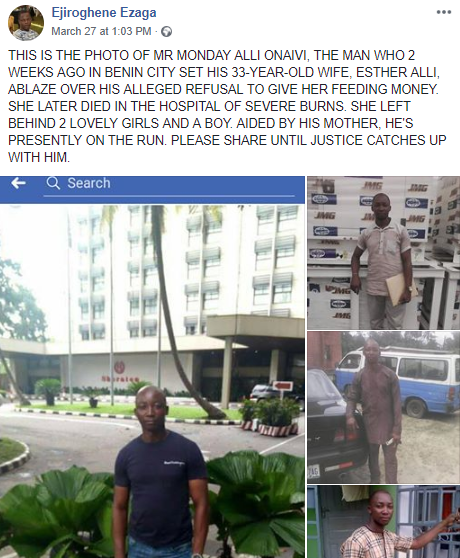
Task: Click the post text about Monday Alli Onaivi
Action: tap(227, 106)
